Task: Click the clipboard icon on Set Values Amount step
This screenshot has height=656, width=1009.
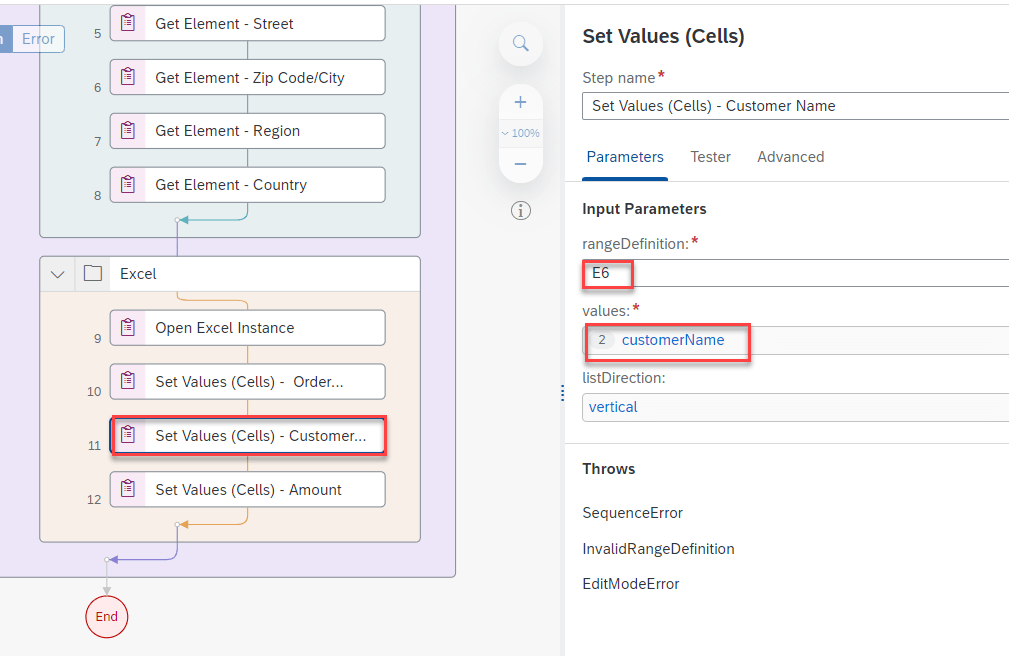Action: pos(128,490)
